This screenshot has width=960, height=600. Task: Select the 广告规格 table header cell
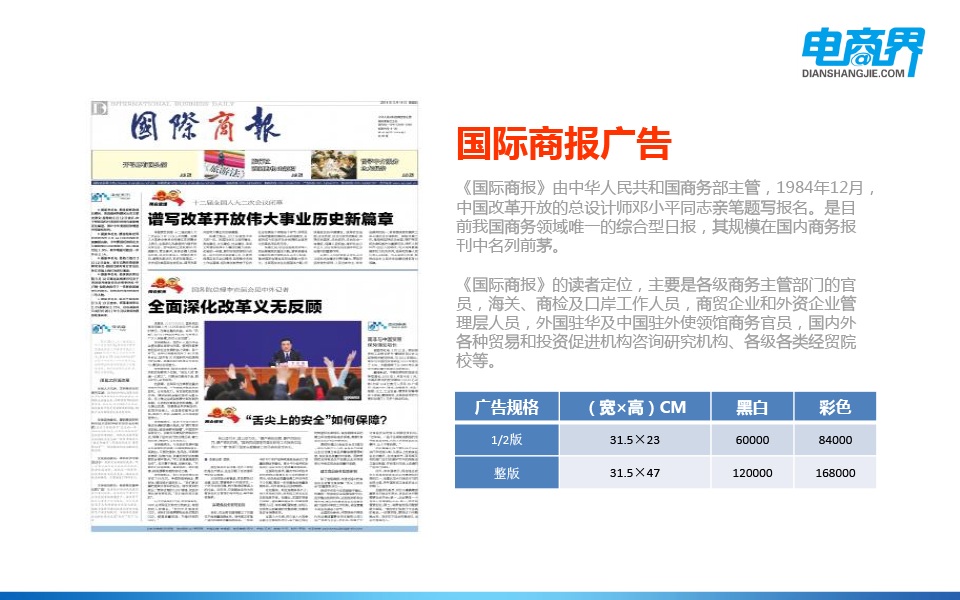coord(507,407)
